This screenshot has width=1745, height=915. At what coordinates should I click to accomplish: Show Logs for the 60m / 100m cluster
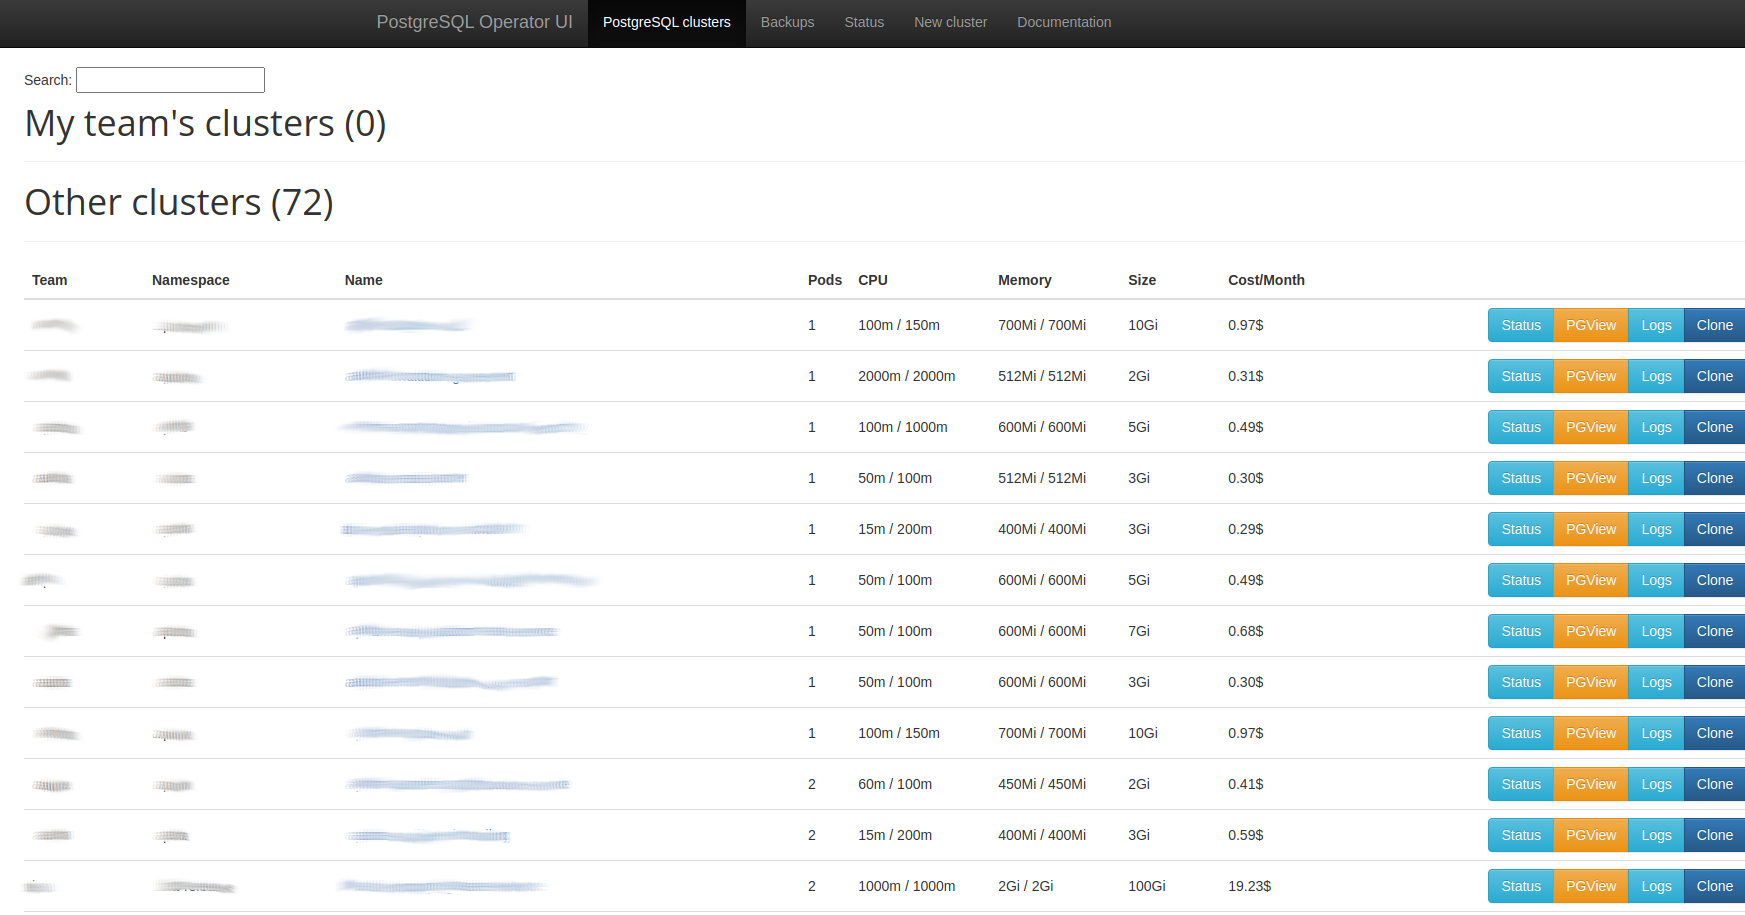pyautogui.click(x=1656, y=784)
